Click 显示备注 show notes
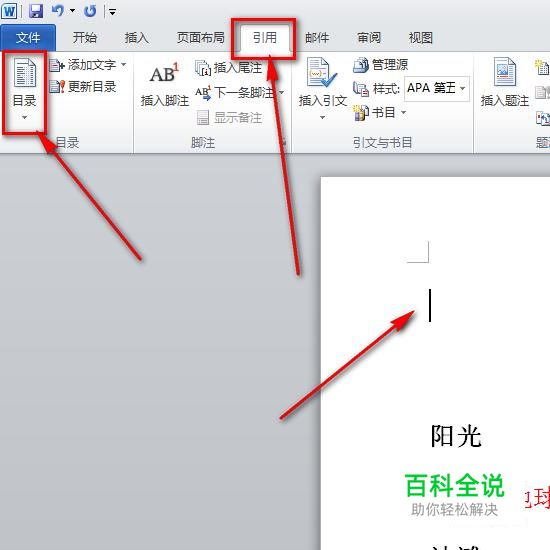Viewport: 550px width, 550px height. pos(229,118)
